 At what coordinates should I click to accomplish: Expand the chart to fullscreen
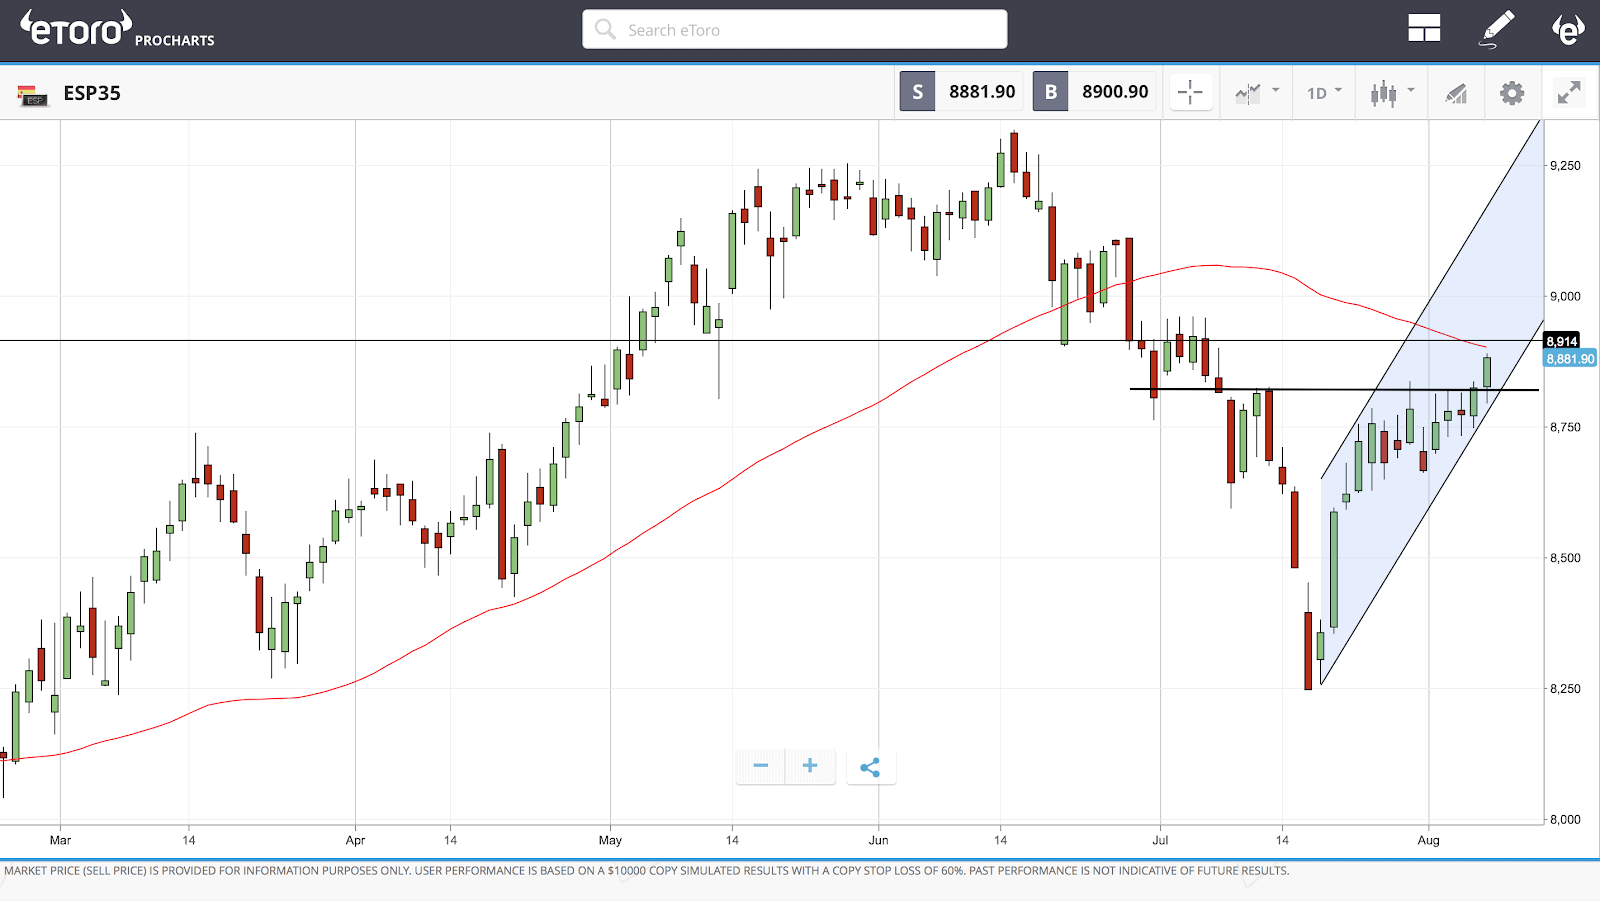click(1569, 93)
